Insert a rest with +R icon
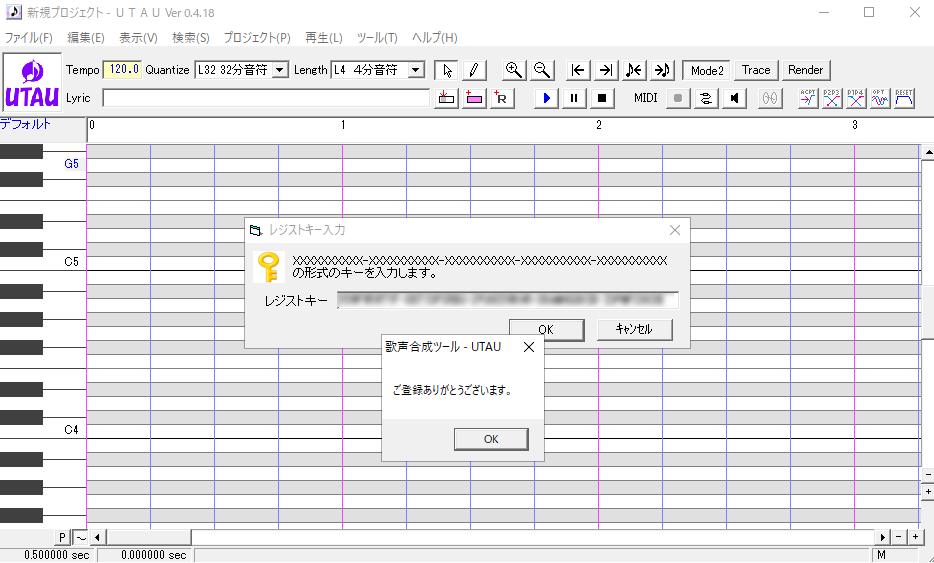The width and height of the screenshot is (934, 563). (x=502, y=98)
